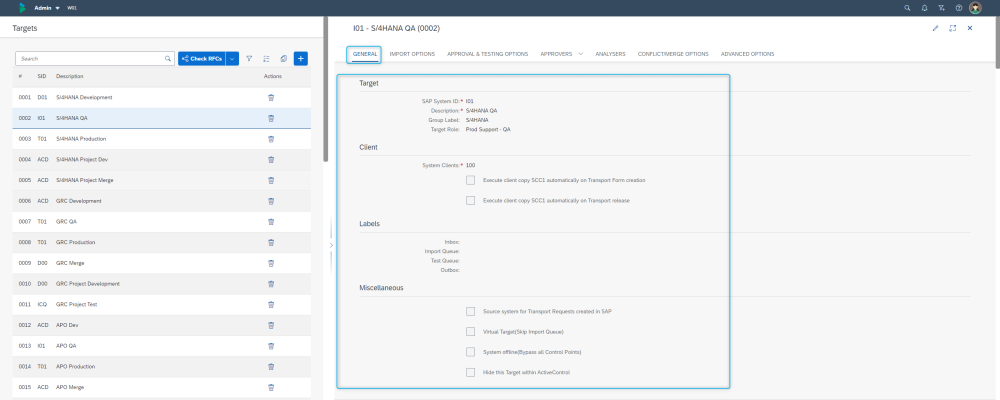Click the Group Label value S/4HANA

[477, 120]
